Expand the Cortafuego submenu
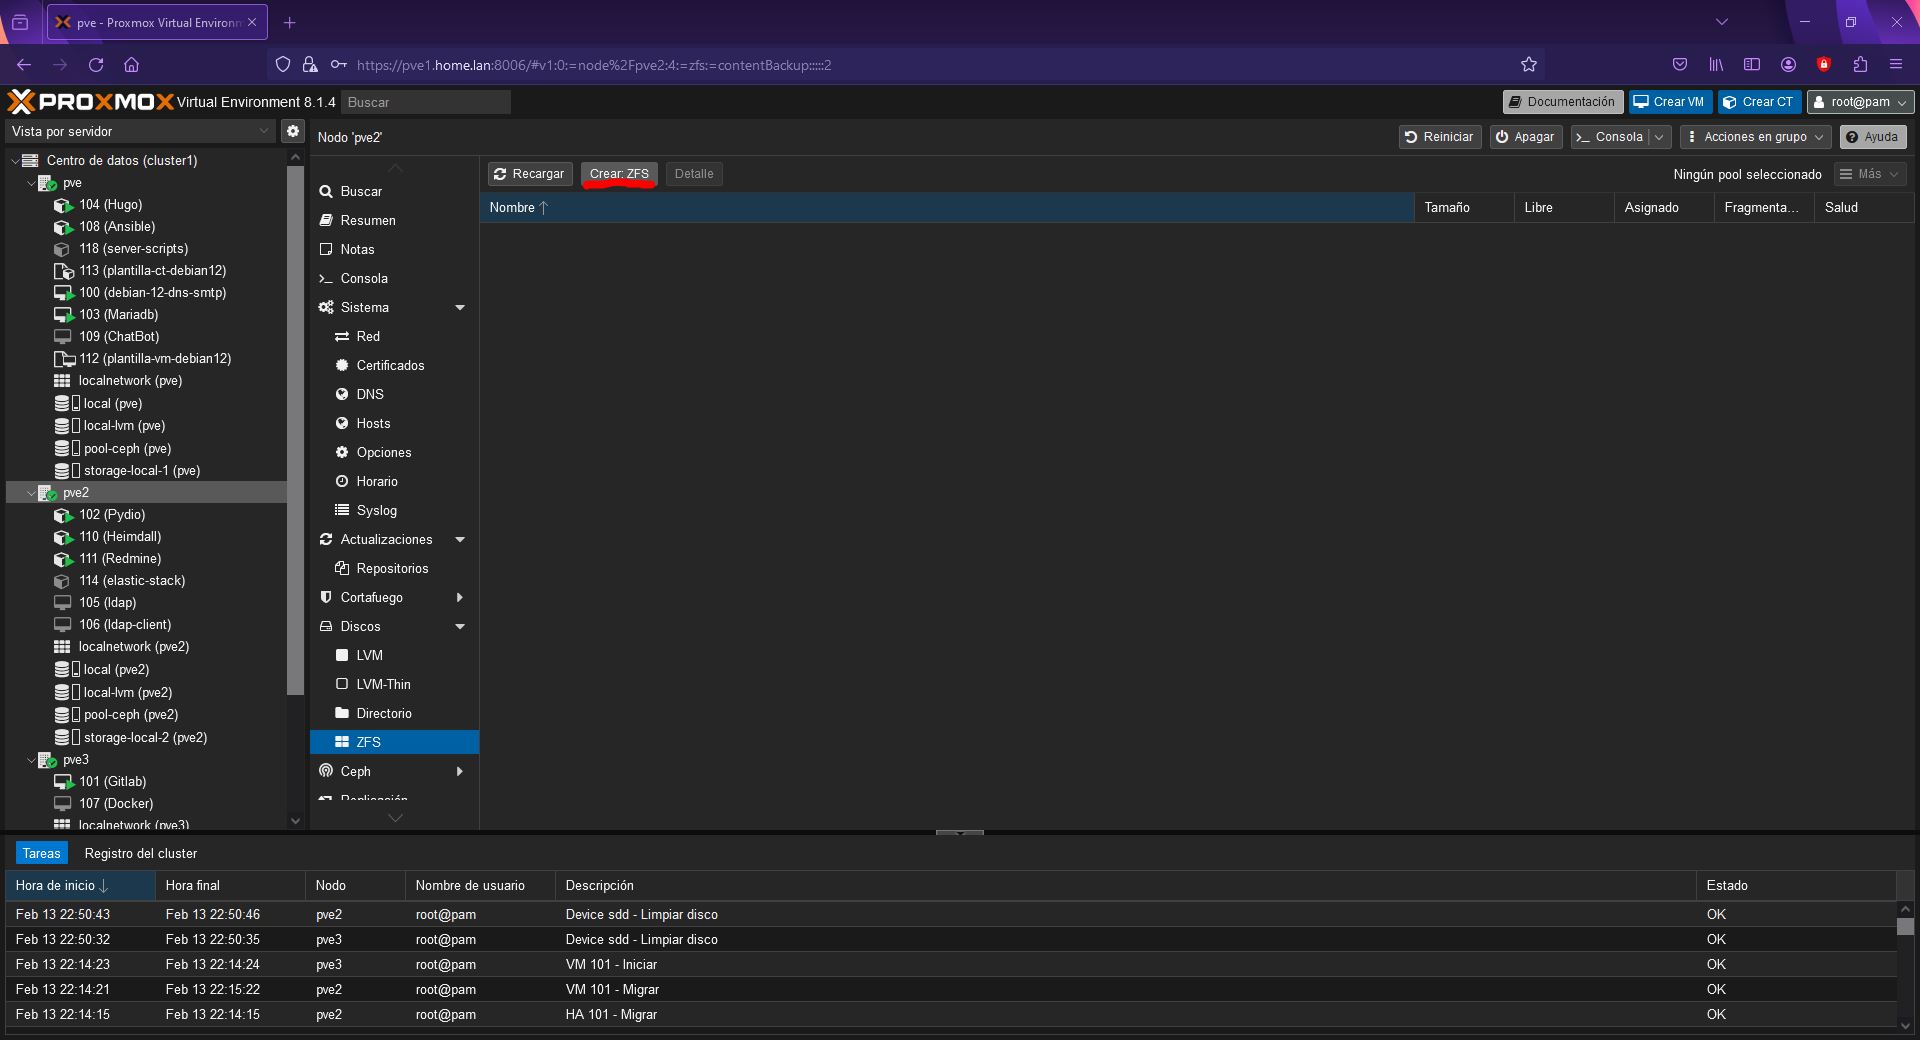Image resolution: width=1920 pixels, height=1040 pixels. 460,597
